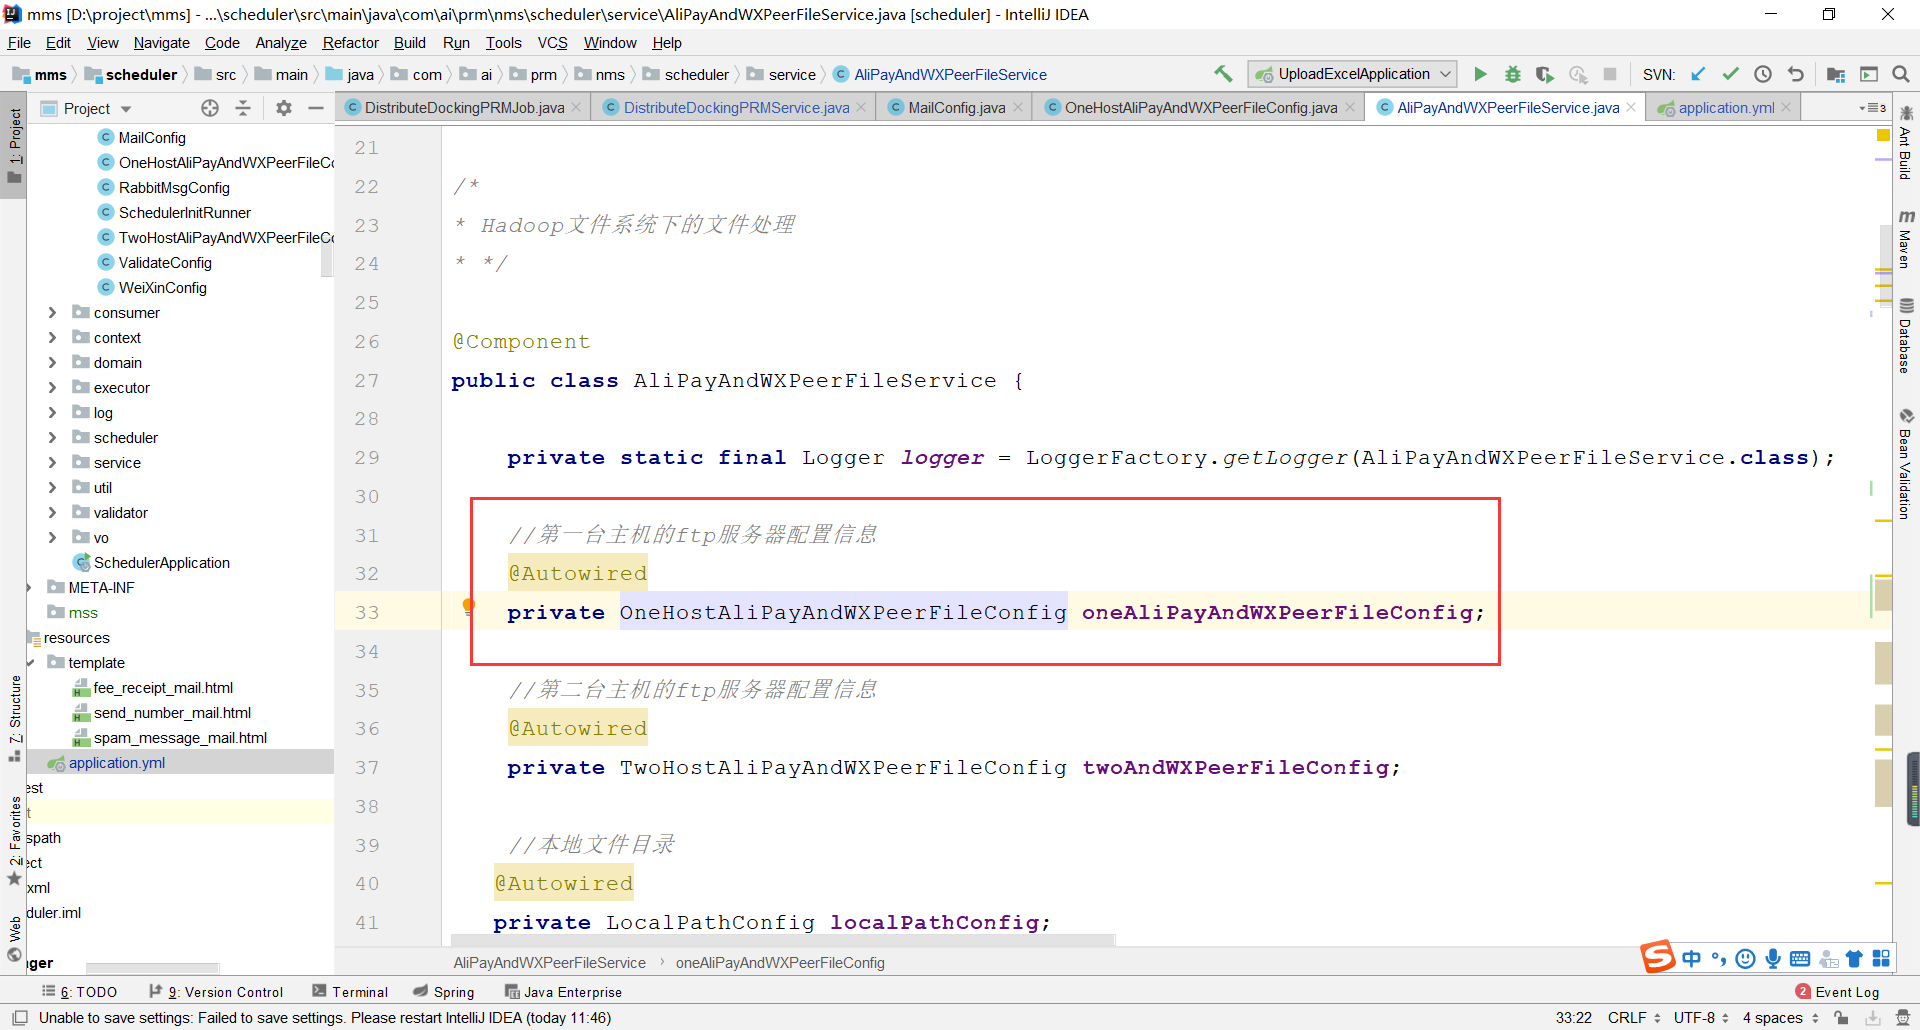Close the AliPayAndWXPeerFileService.java tab

click(x=1631, y=107)
